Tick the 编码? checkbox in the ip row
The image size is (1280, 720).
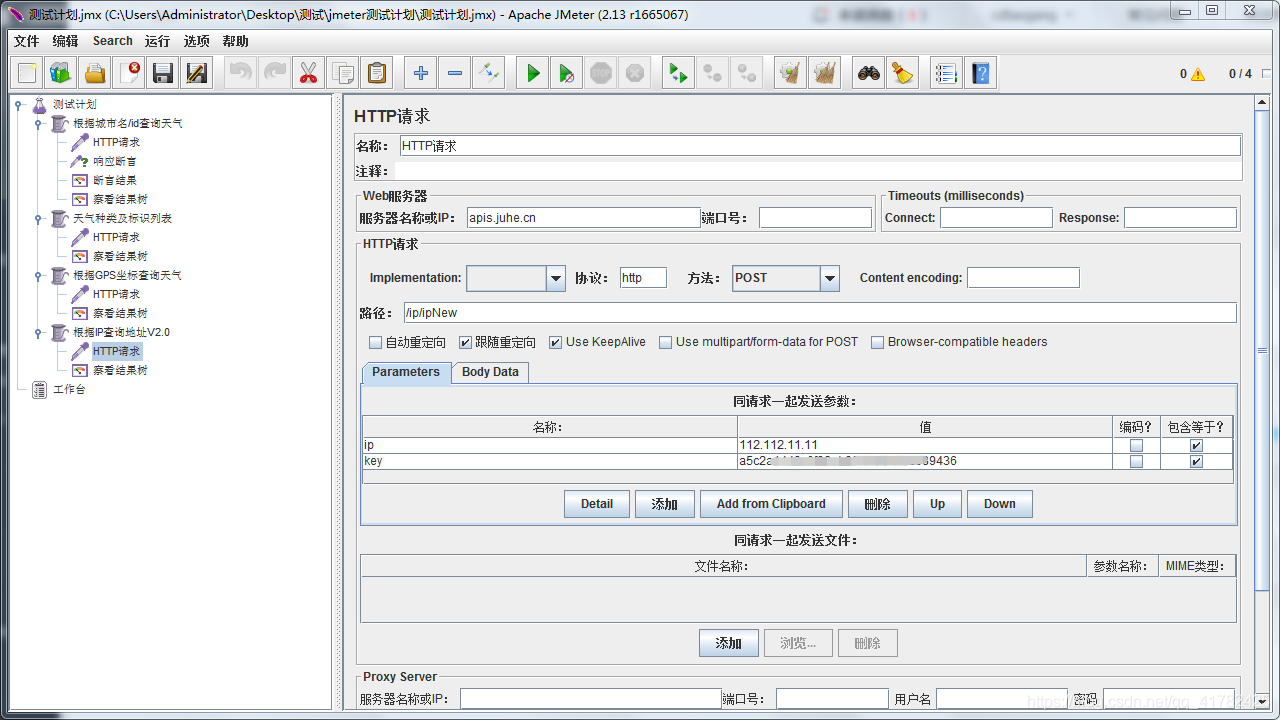pyautogui.click(x=1136, y=446)
